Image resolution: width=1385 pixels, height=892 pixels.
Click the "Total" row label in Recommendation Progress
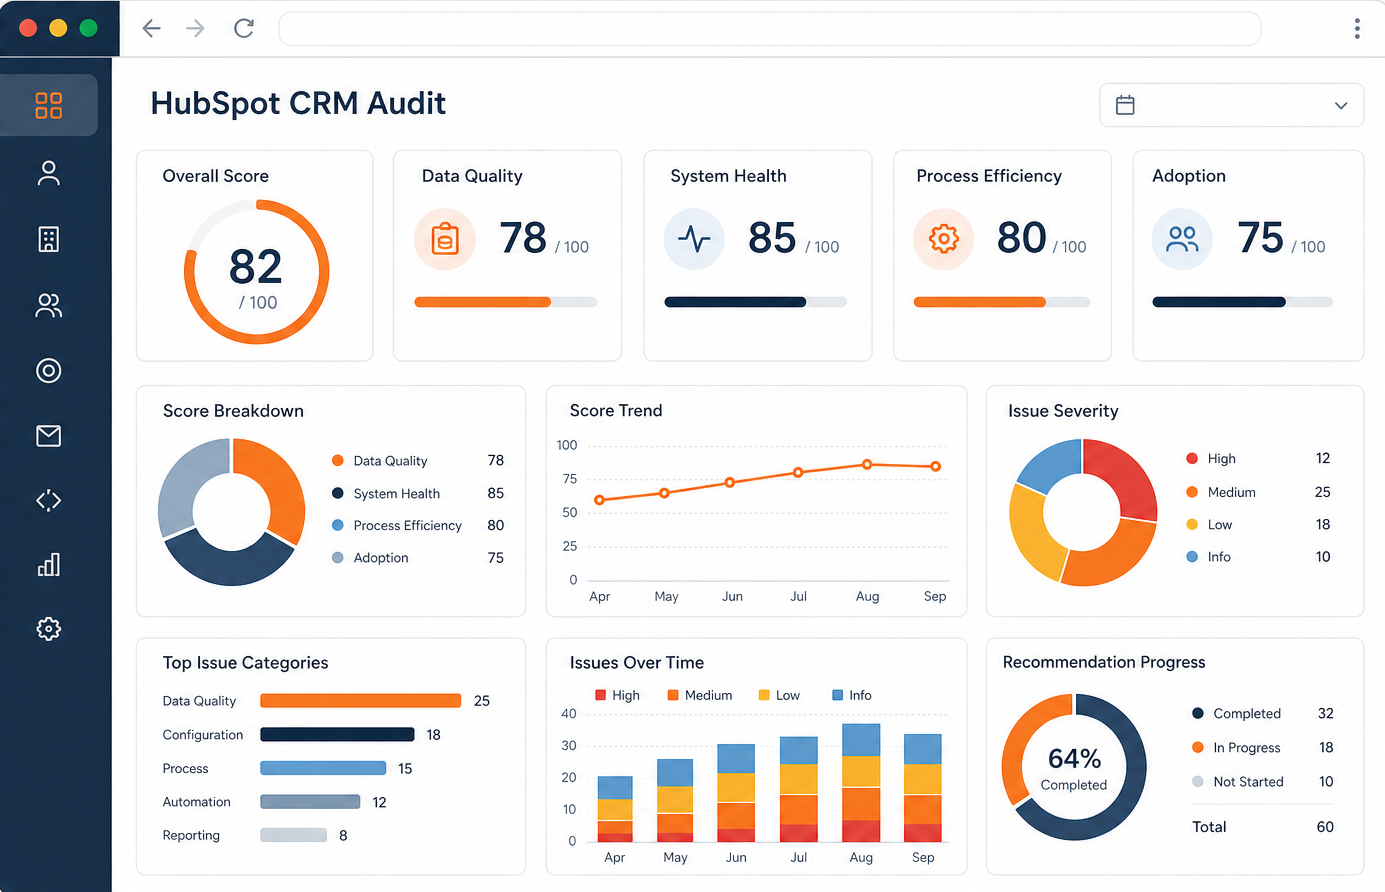1209,827
